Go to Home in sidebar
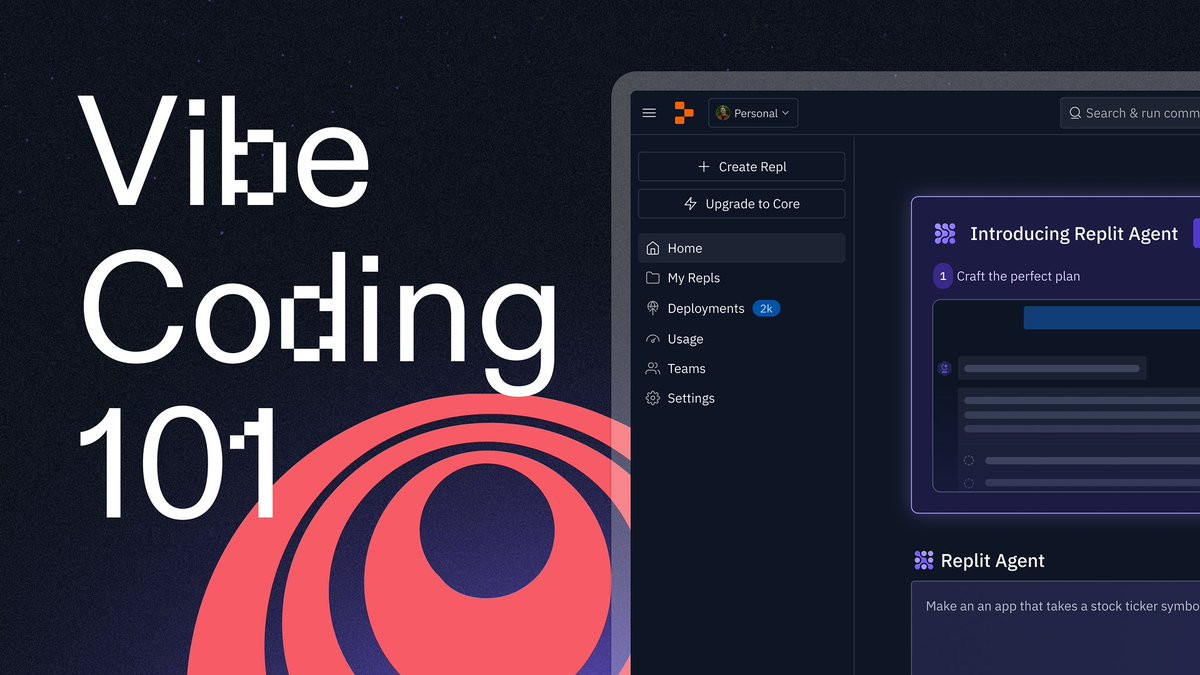This screenshot has width=1200, height=675. [741, 248]
